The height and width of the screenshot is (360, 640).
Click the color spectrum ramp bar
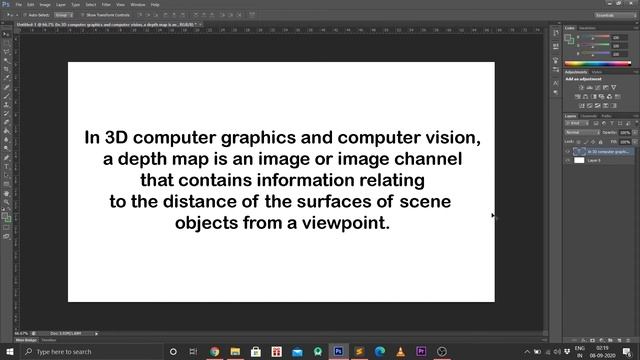tap(598, 64)
